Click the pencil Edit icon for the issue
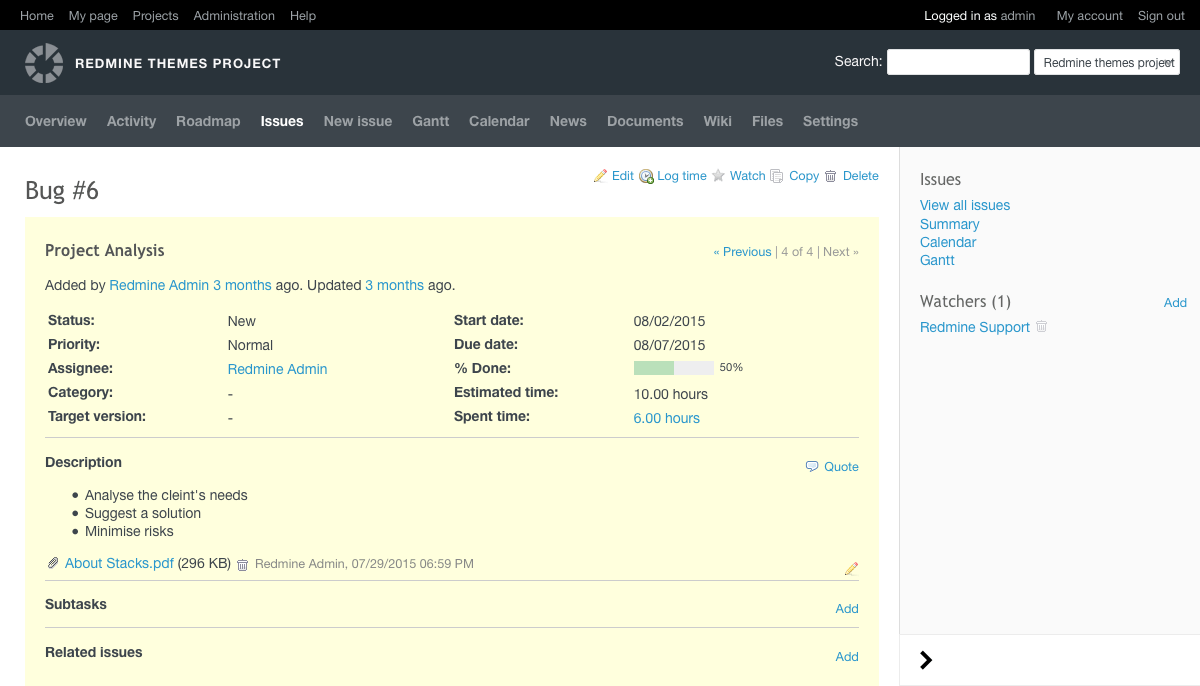The height and width of the screenshot is (686, 1200). 600,176
